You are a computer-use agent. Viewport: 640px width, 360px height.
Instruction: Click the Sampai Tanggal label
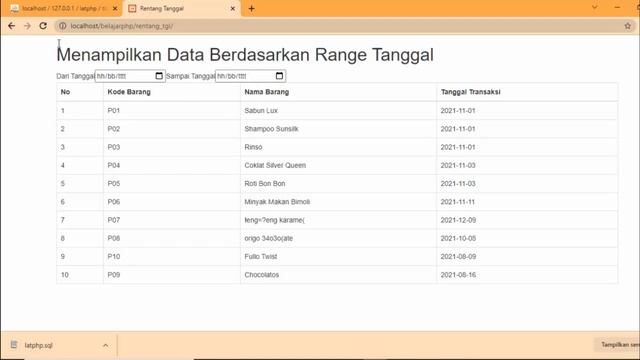pos(191,76)
